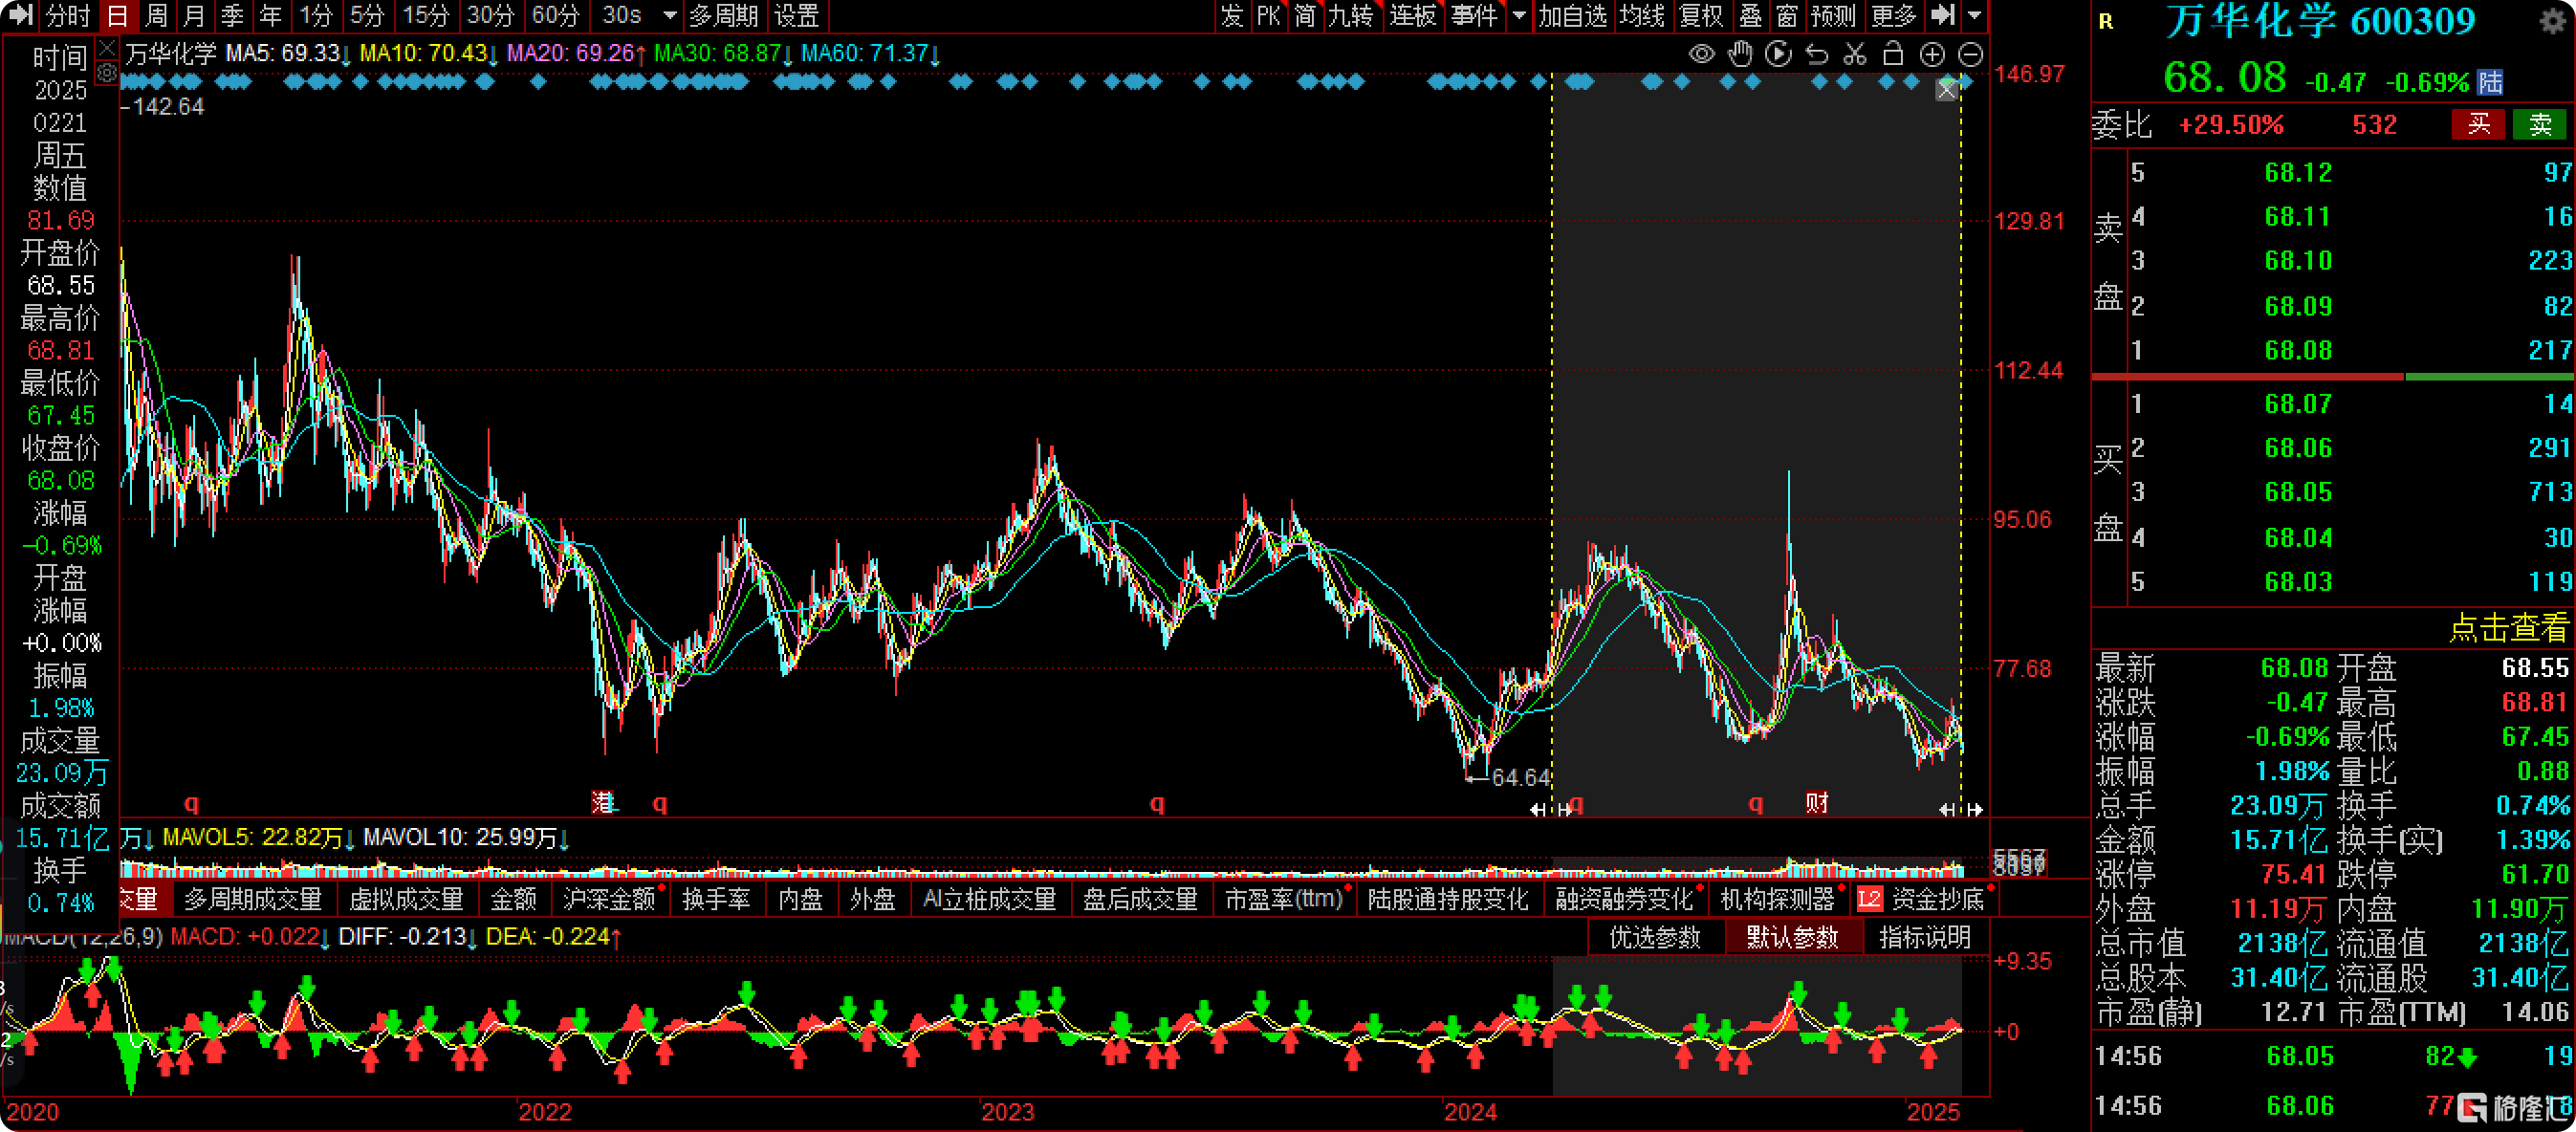Zoom in with the plus circle icon
The width and height of the screenshot is (2576, 1132).
pyautogui.click(x=1932, y=54)
